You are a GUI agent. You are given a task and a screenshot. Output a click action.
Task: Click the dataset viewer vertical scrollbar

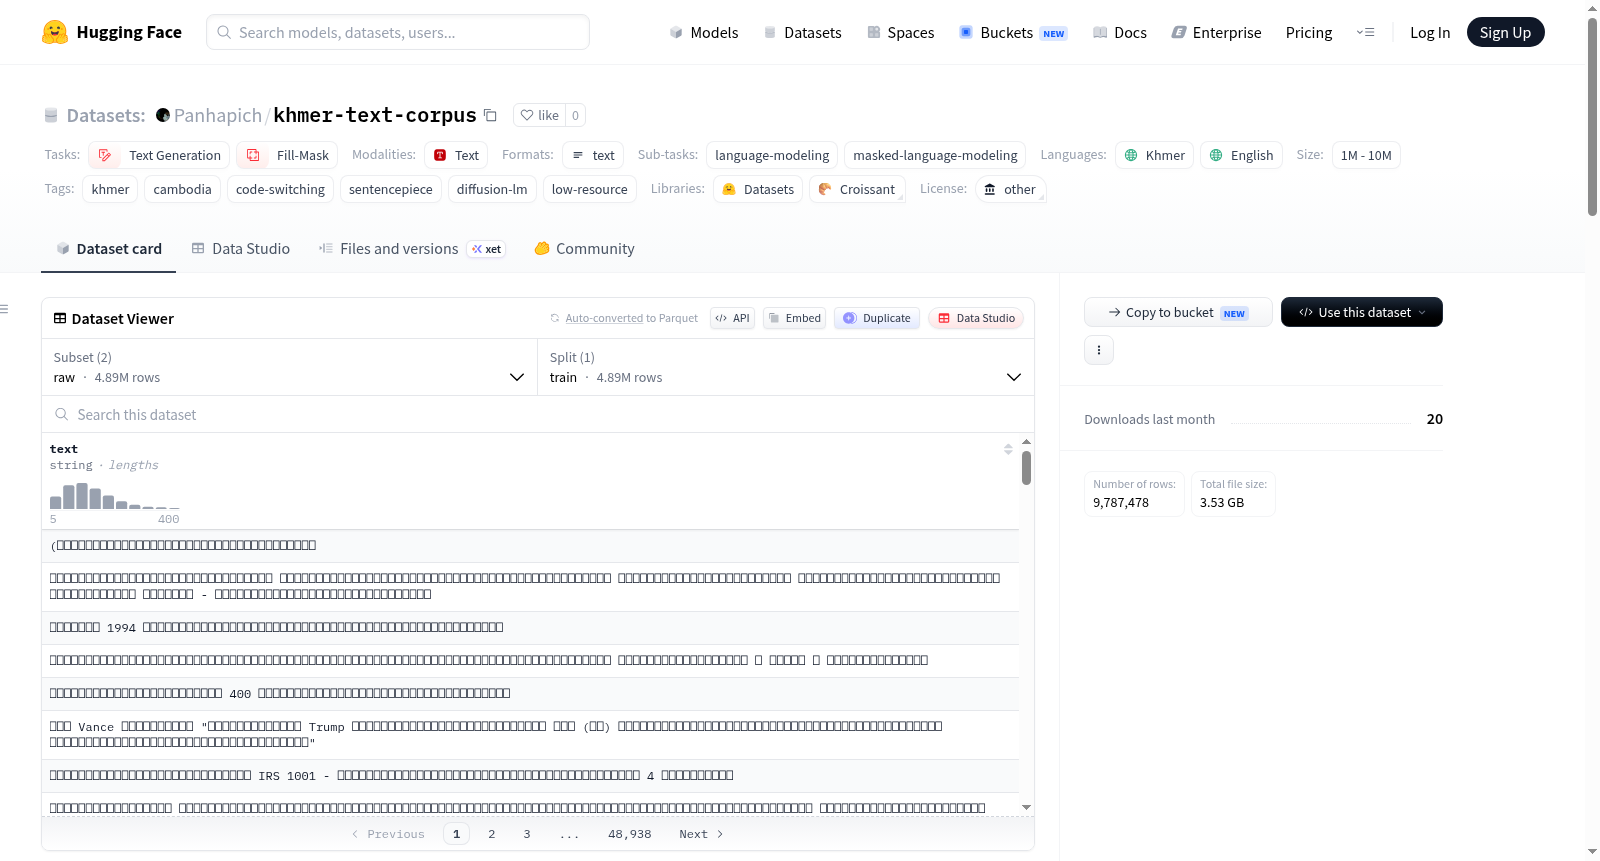click(x=1026, y=468)
